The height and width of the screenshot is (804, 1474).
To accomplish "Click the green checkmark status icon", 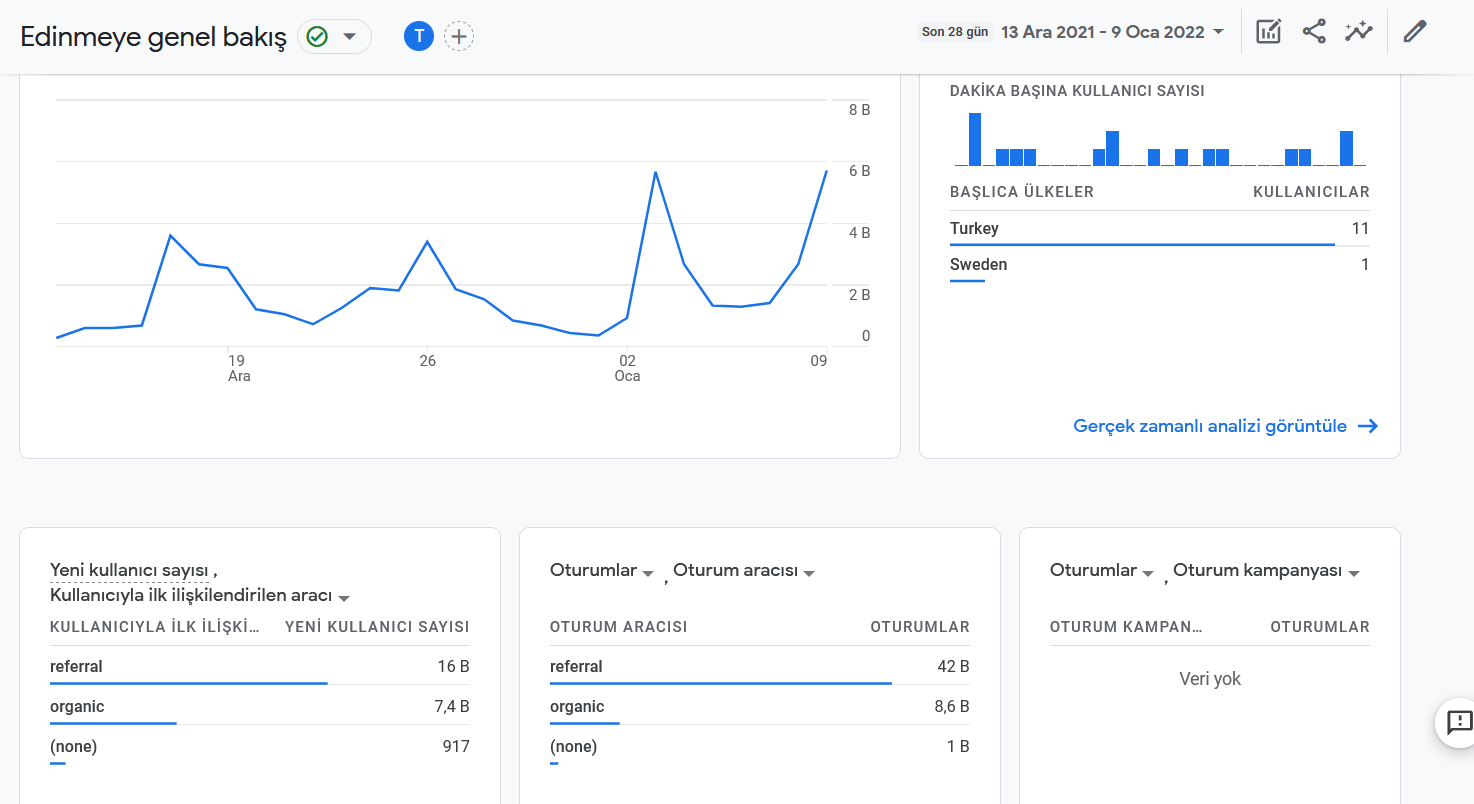I will [317, 37].
